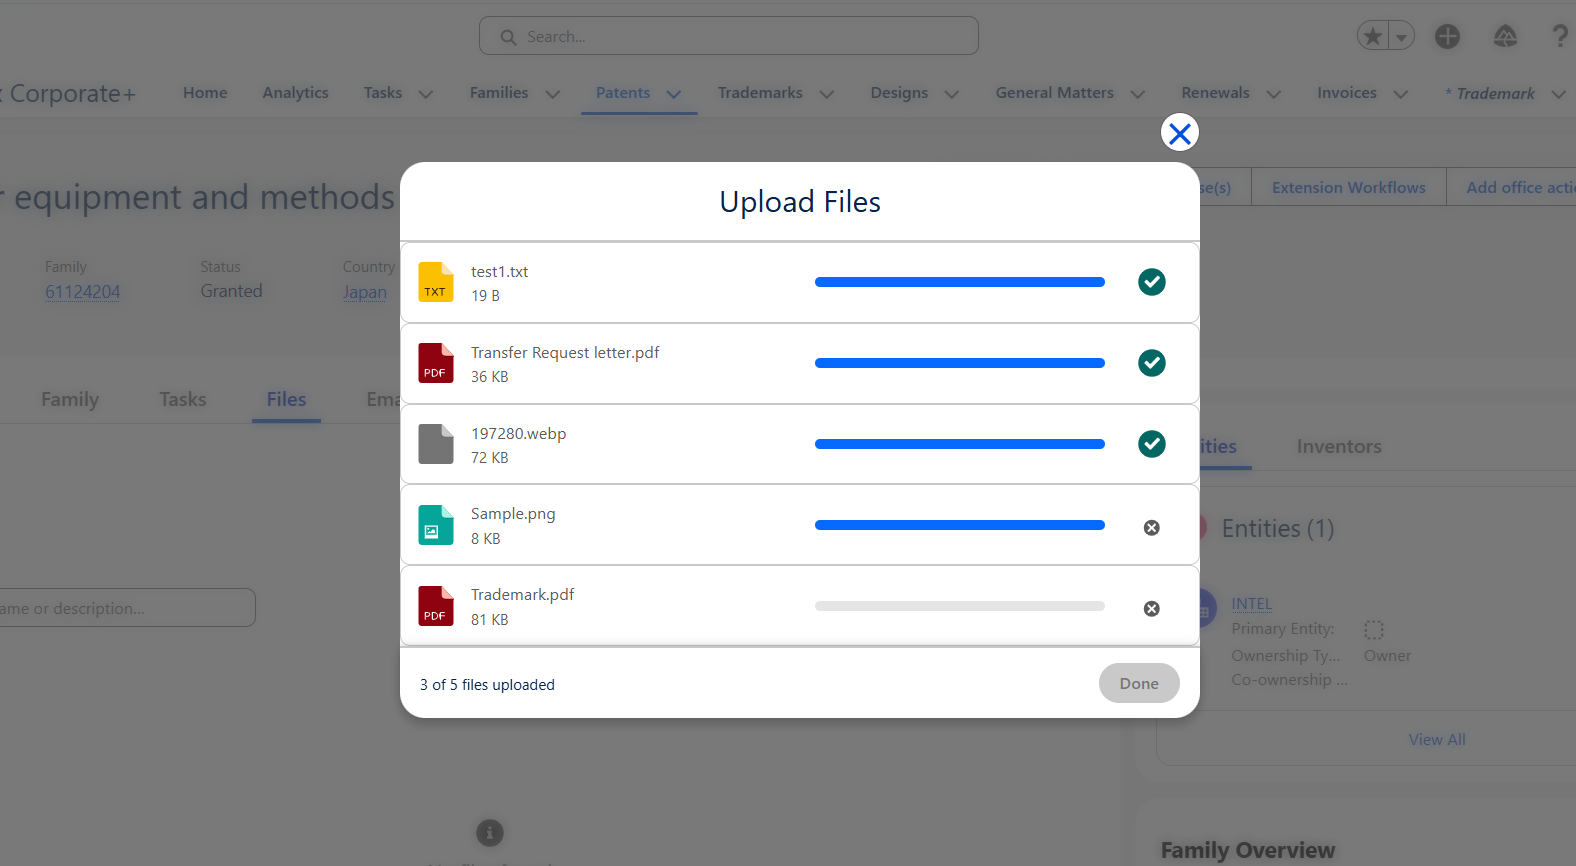The image size is (1576, 866).
Task: Click the 197280.webp file icon
Action: tap(435, 444)
